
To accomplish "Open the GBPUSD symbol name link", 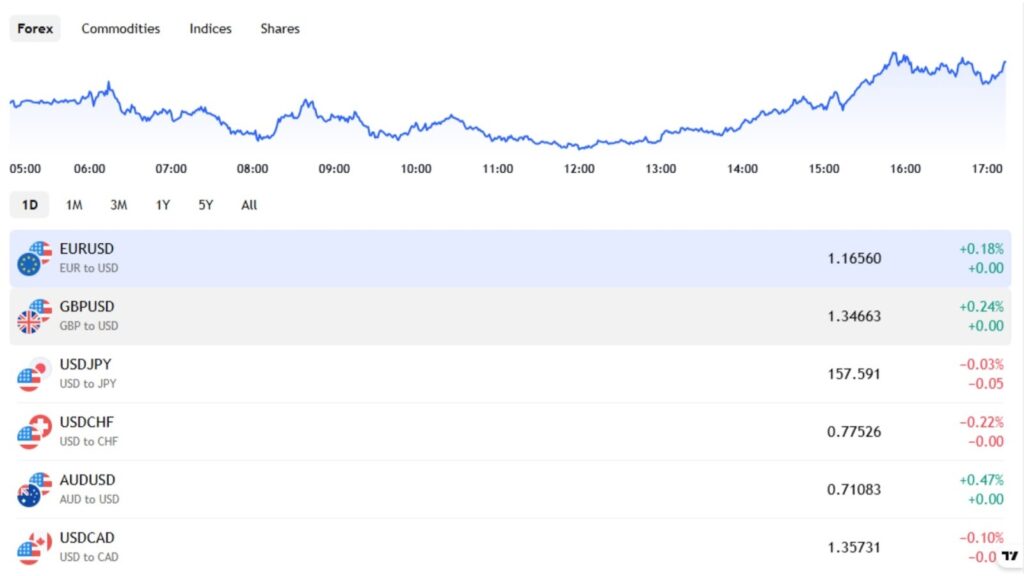I will (x=87, y=306).
